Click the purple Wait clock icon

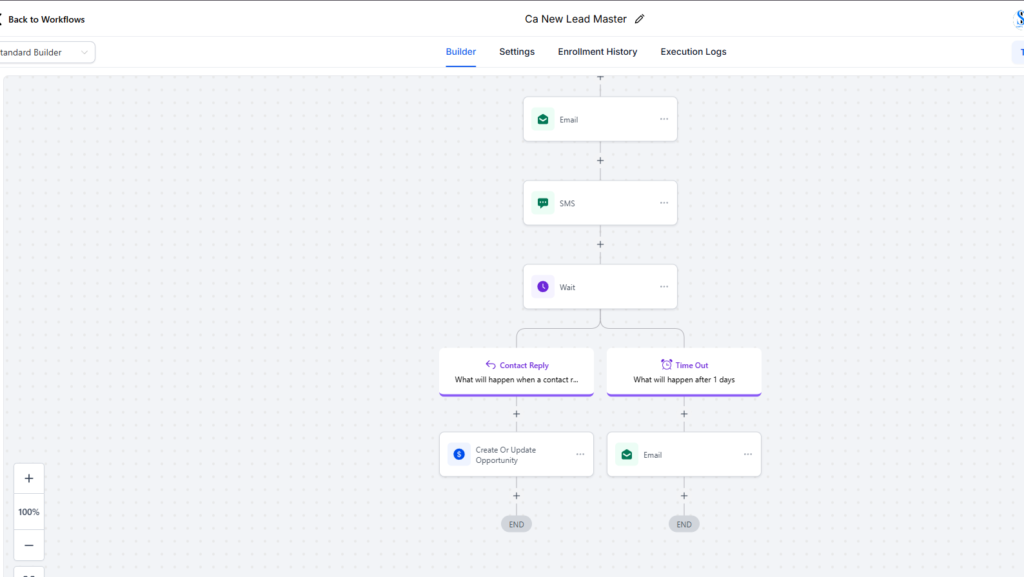tap(543, 287)
